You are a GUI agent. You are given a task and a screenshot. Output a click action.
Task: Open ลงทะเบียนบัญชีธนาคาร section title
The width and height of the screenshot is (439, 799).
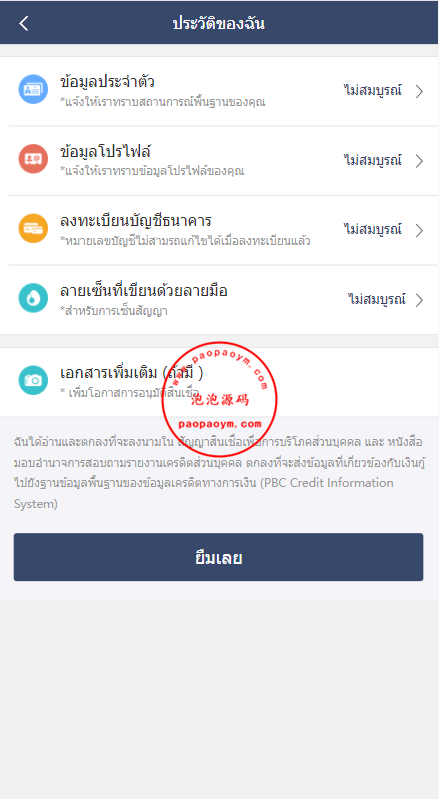pos(135,221)
